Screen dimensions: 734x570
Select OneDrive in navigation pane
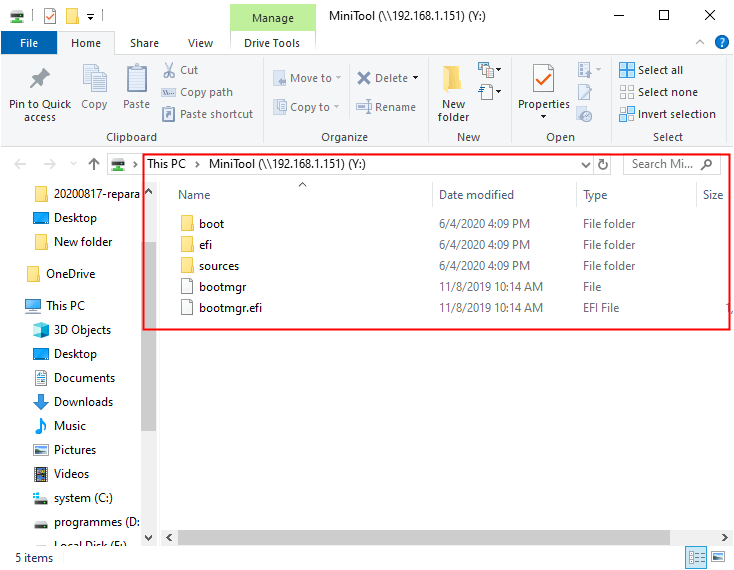(x=61, y=274)
